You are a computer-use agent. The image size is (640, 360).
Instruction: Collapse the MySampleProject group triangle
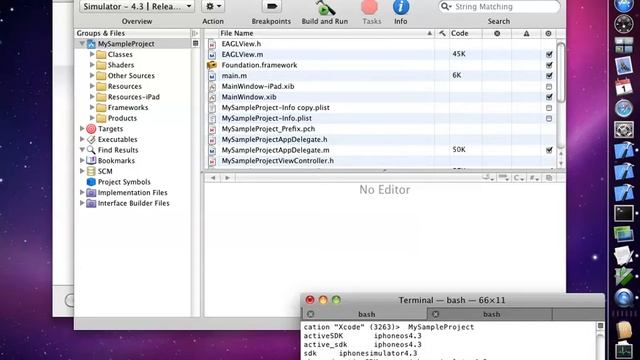click(x=82, y=44)
